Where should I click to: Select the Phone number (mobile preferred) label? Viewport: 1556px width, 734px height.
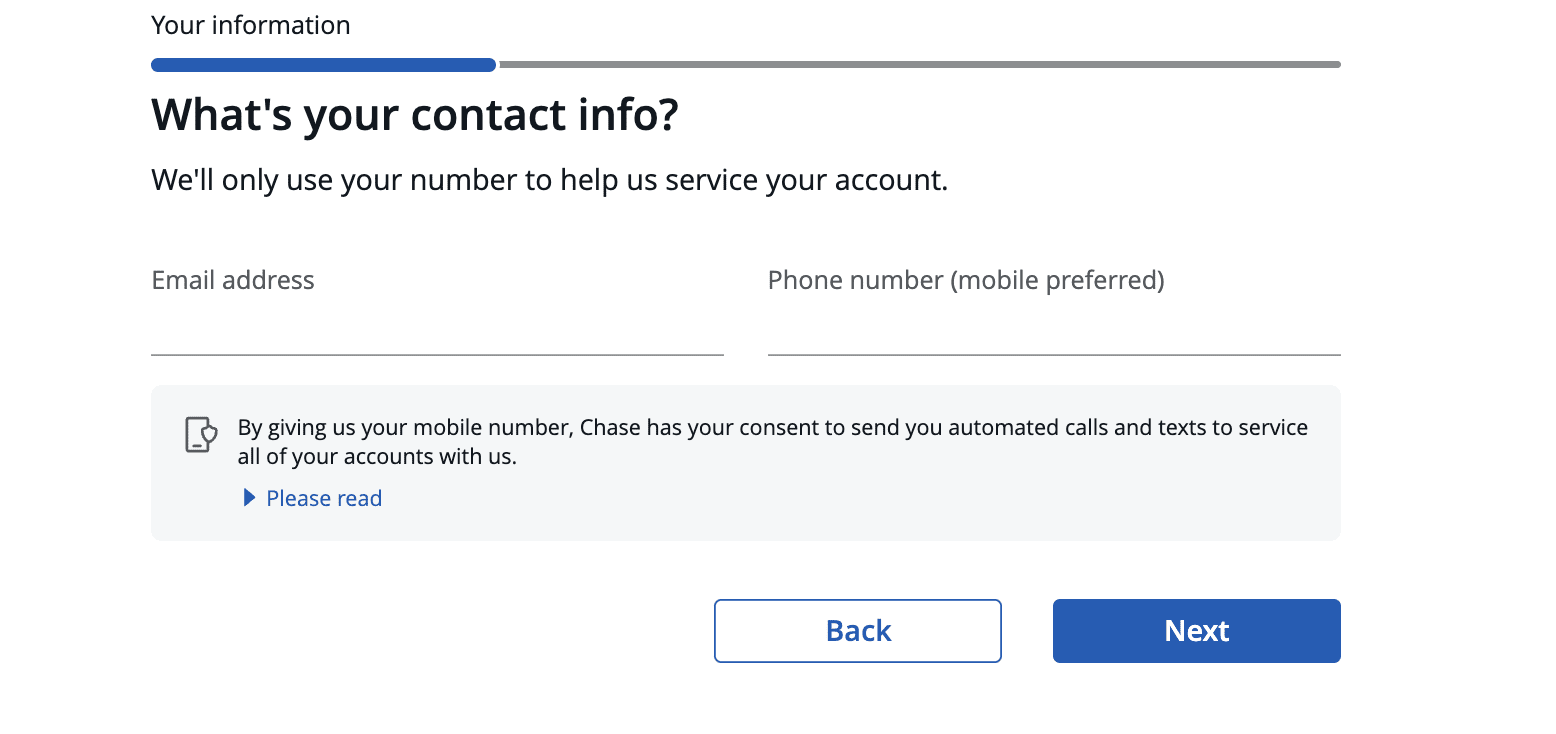click(x=966, y=280)
